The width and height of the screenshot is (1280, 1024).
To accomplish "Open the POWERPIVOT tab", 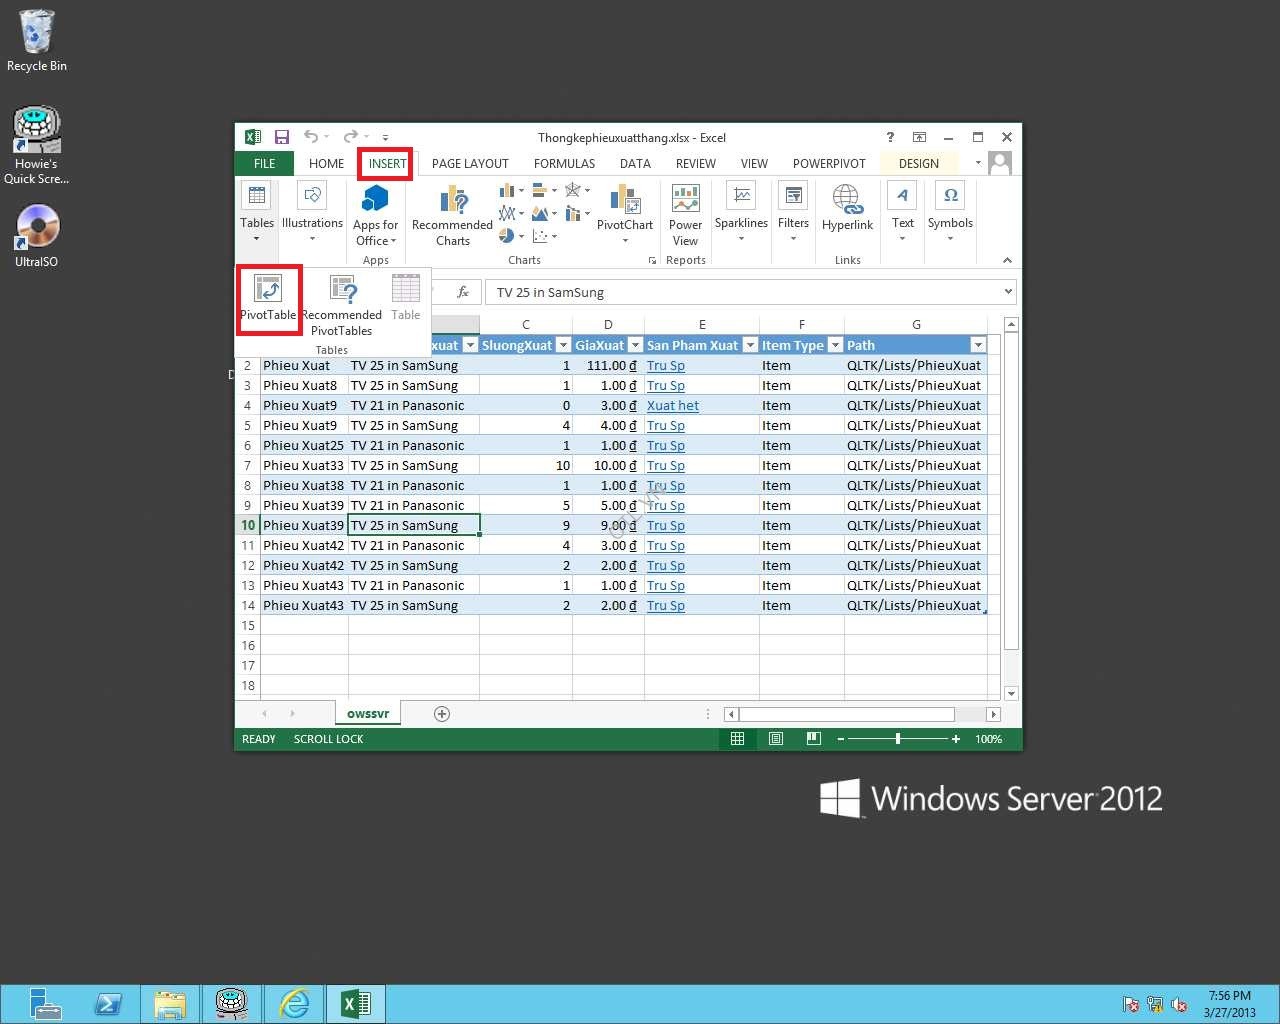I will point(829,163).
